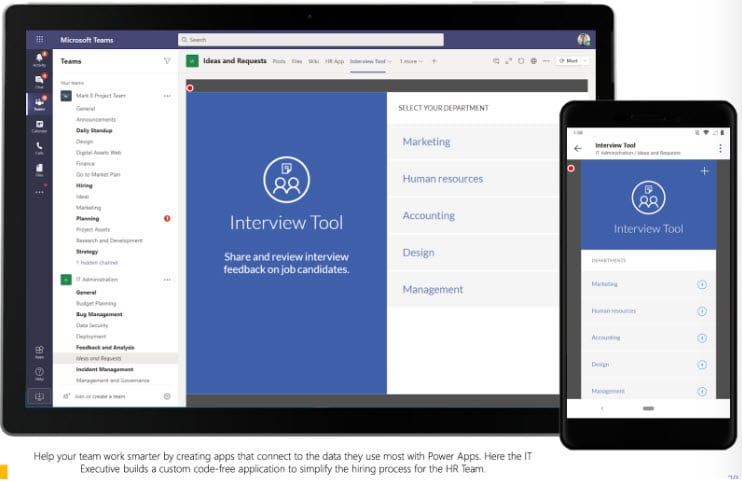
Task: Switch to the Posts tab
Action: [x=279, y=61]
